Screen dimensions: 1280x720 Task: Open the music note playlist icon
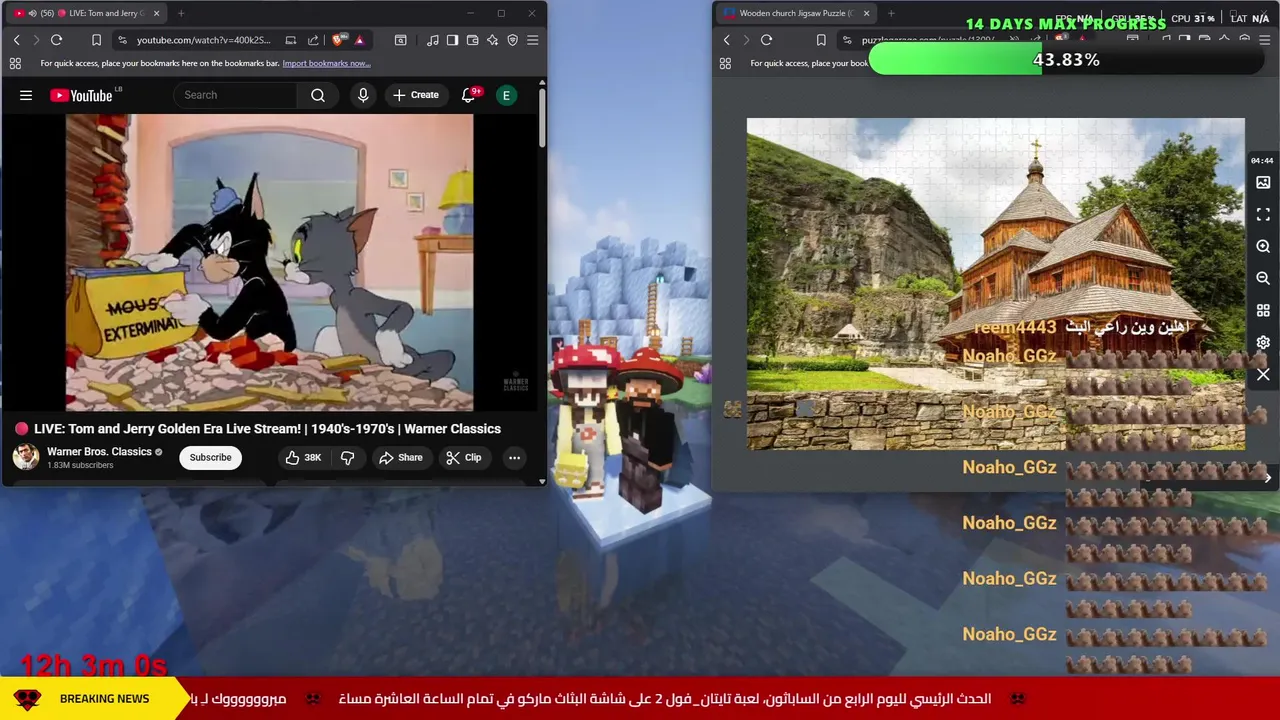pos(432,40)
